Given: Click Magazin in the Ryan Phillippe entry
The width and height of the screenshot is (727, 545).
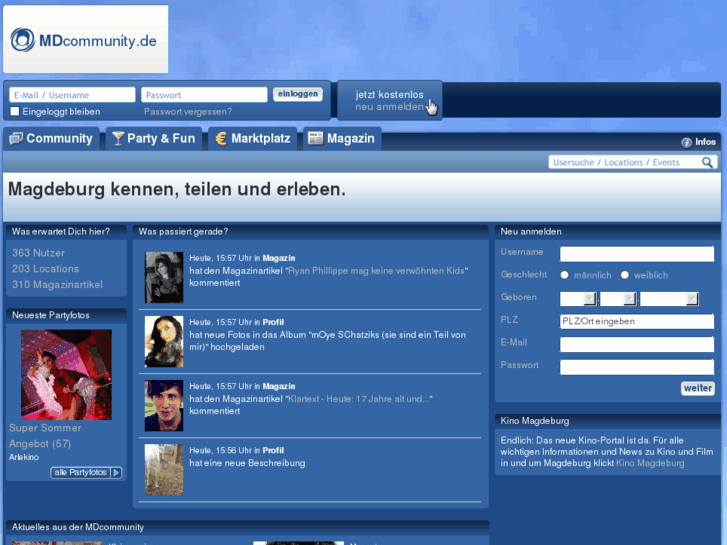Looking at the screenshot, I should pyautogui.click(x=279, y=258).
